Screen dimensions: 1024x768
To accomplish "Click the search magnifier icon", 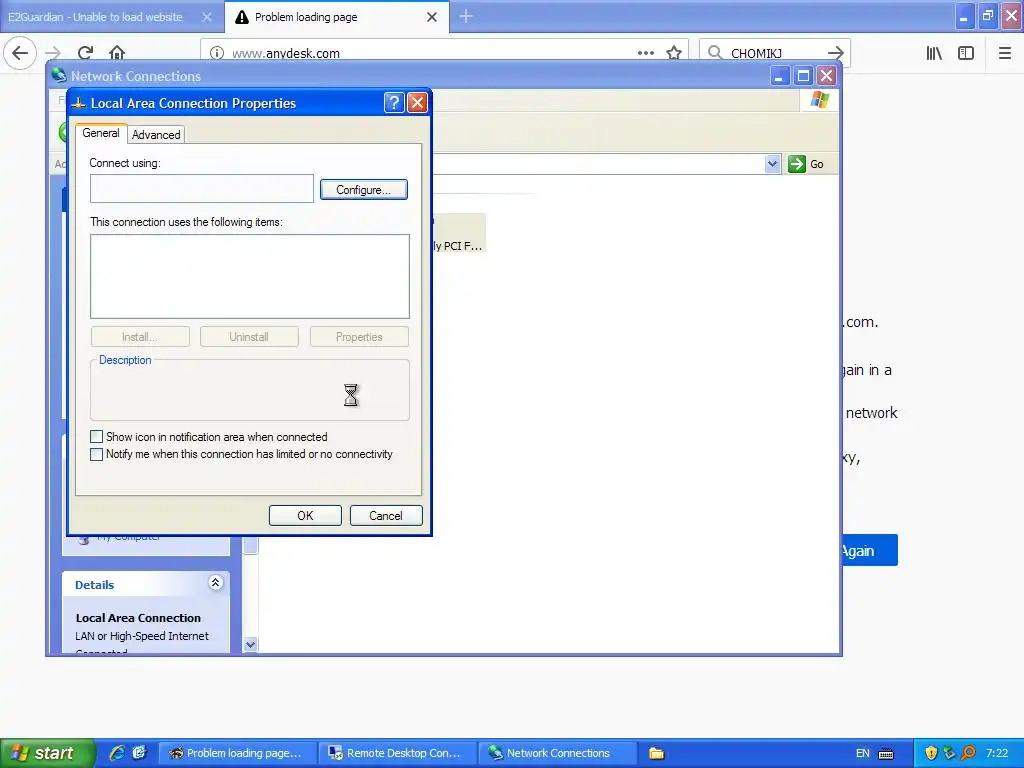I will [x=715, y=53].
